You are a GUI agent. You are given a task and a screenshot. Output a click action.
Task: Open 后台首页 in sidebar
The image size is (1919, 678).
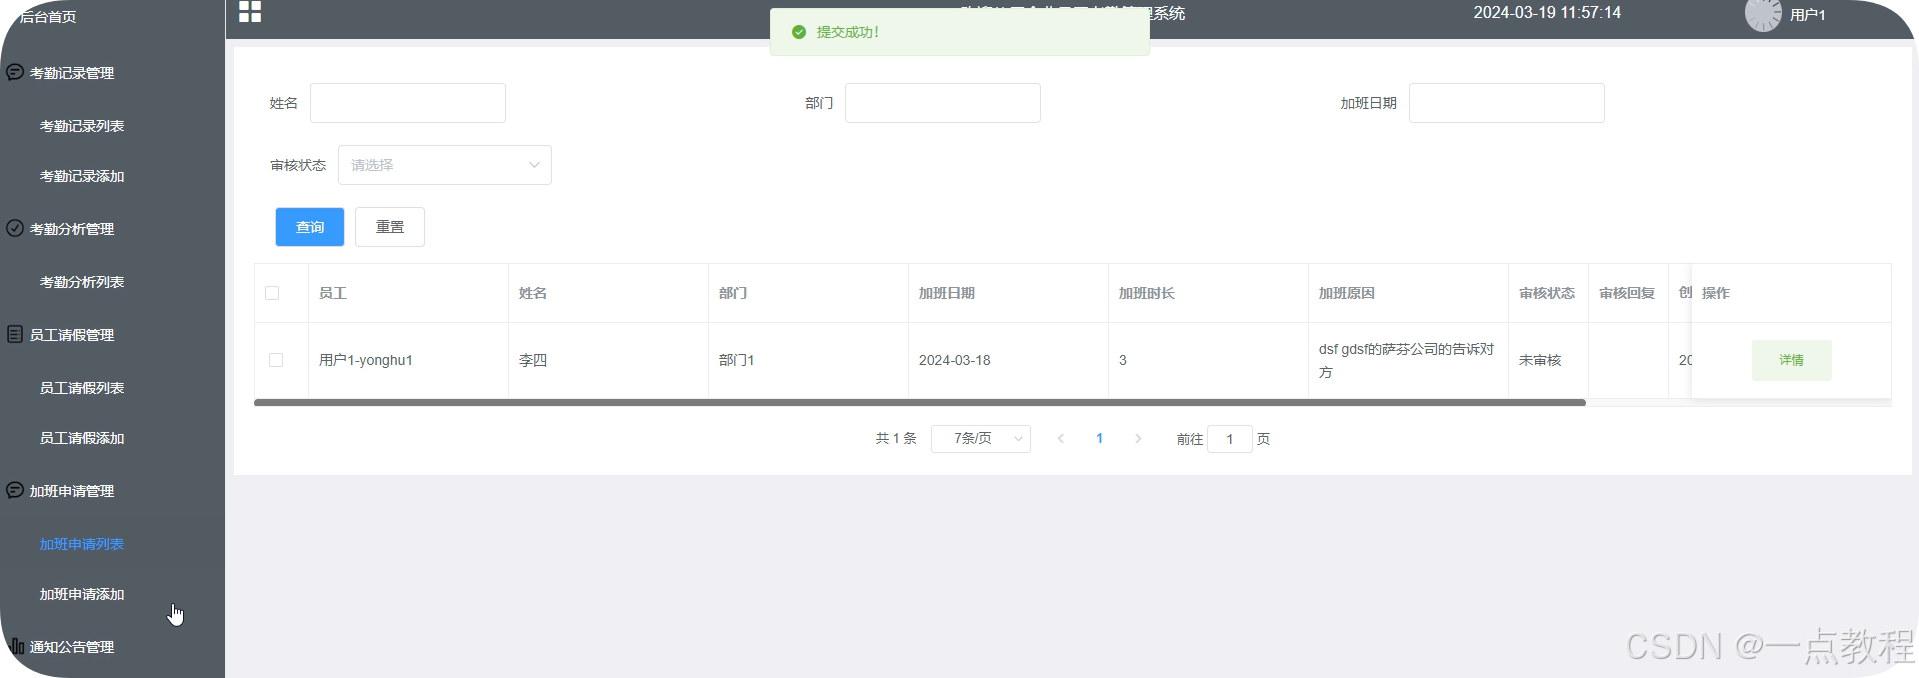coord(48,16)
